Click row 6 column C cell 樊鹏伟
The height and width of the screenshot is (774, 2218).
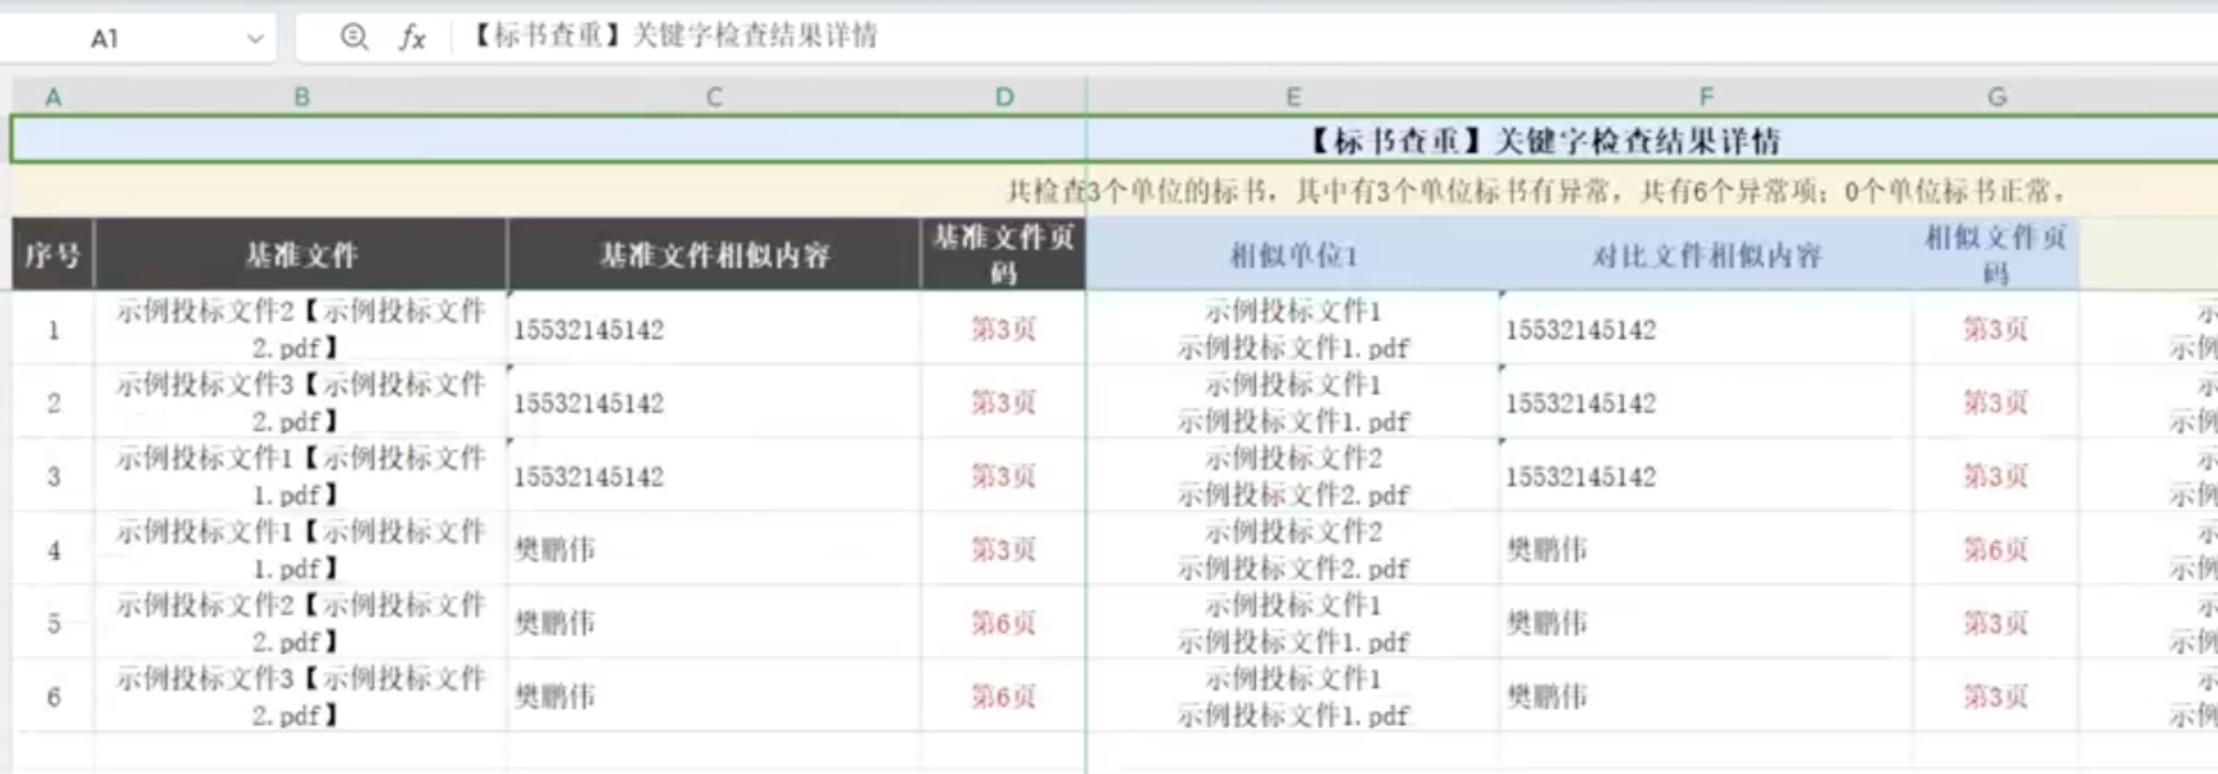coord(714,696)
